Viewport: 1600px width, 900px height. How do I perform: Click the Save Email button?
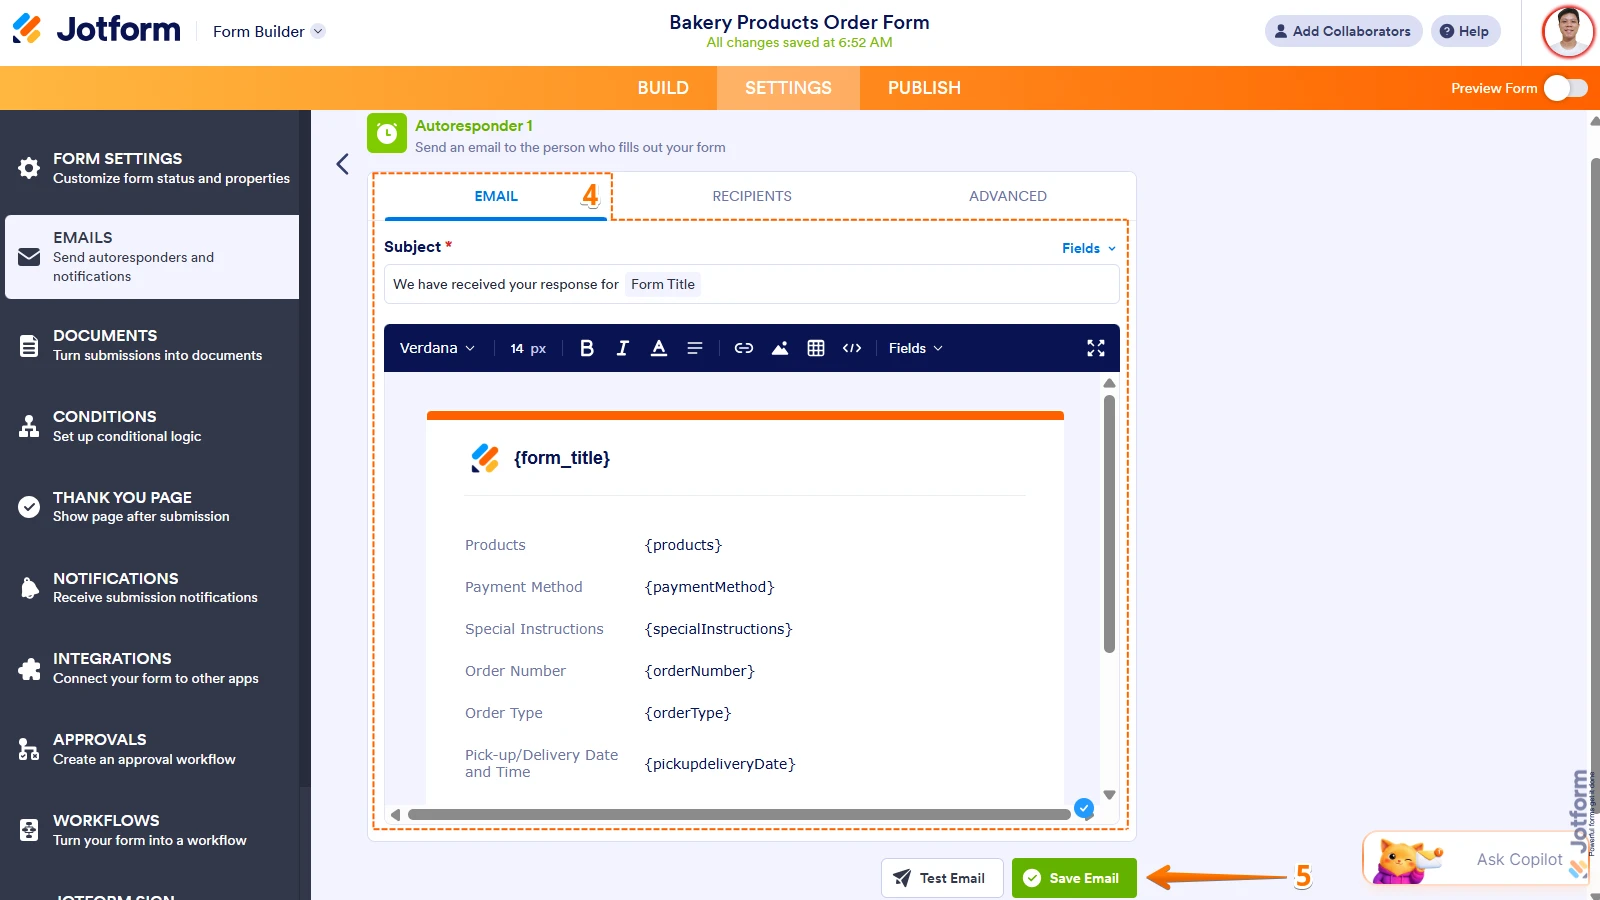1074,878
